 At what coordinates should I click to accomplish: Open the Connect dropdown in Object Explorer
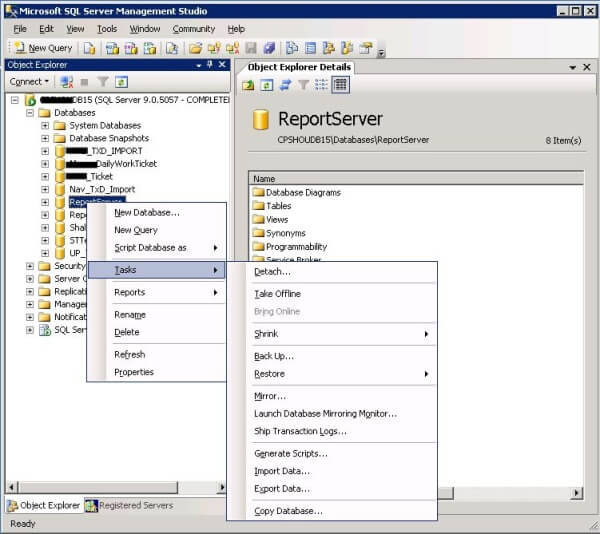pyautogui.click(x=29, y=82)
